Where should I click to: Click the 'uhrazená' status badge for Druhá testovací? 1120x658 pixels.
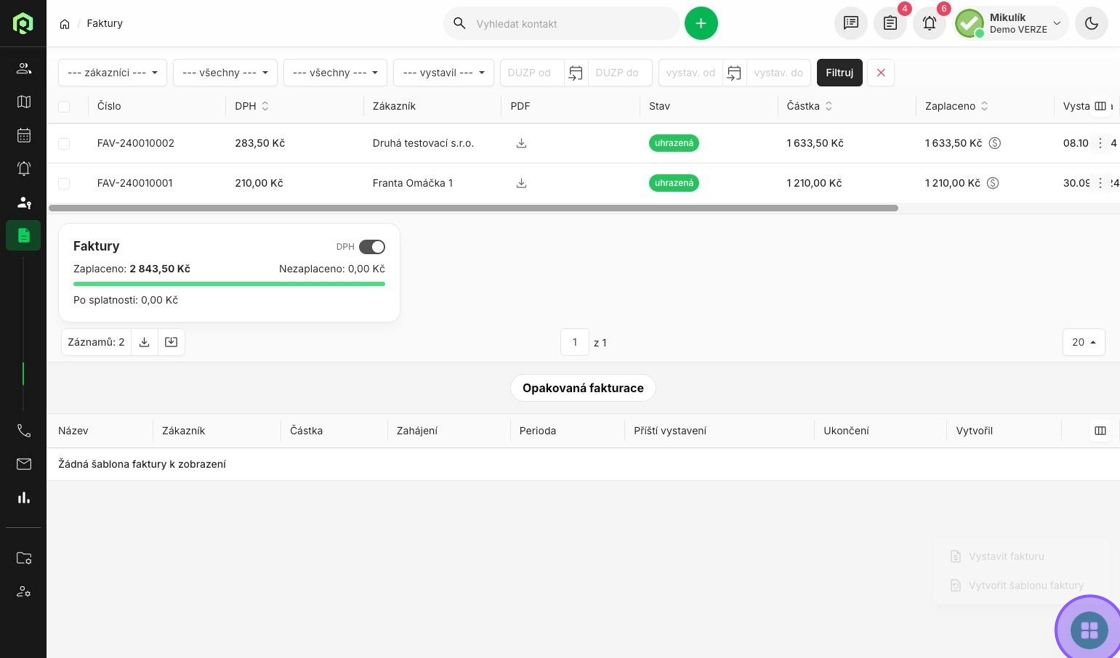coord(674,143)
